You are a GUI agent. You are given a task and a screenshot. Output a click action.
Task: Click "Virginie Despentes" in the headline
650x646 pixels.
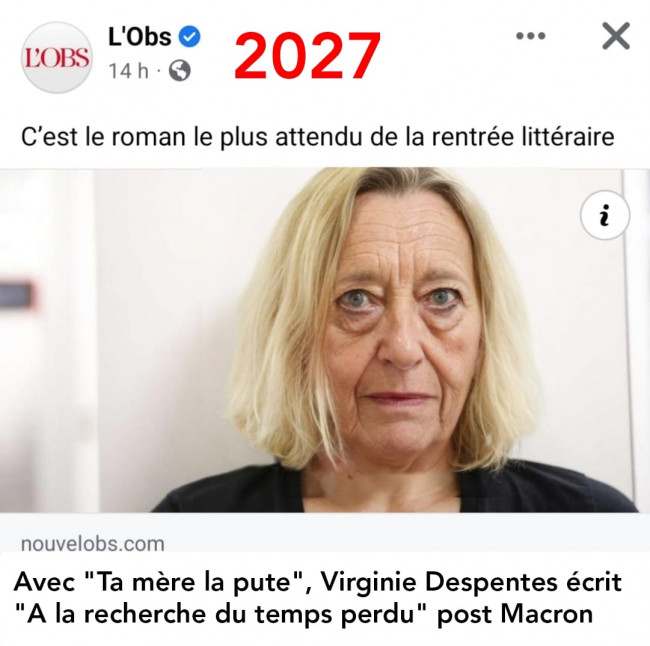coord(419,583)
